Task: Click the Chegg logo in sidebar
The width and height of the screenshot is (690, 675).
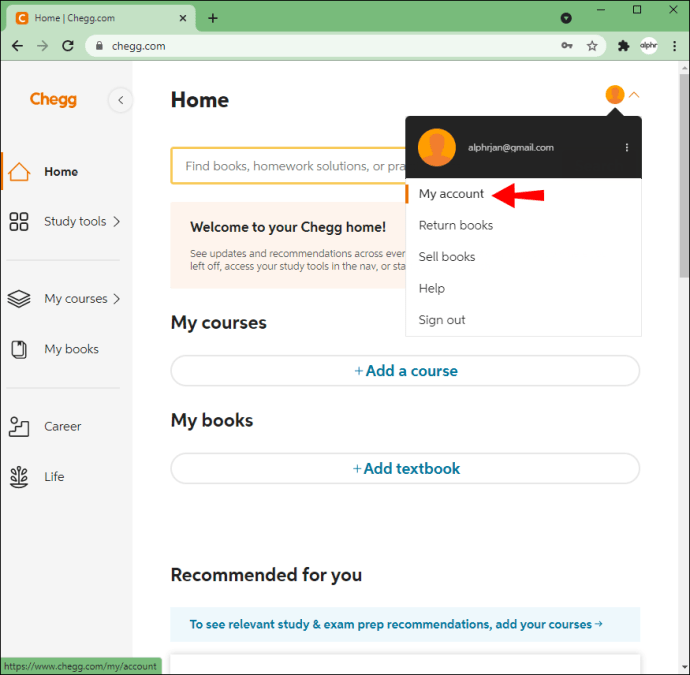Action: (53, 100)
